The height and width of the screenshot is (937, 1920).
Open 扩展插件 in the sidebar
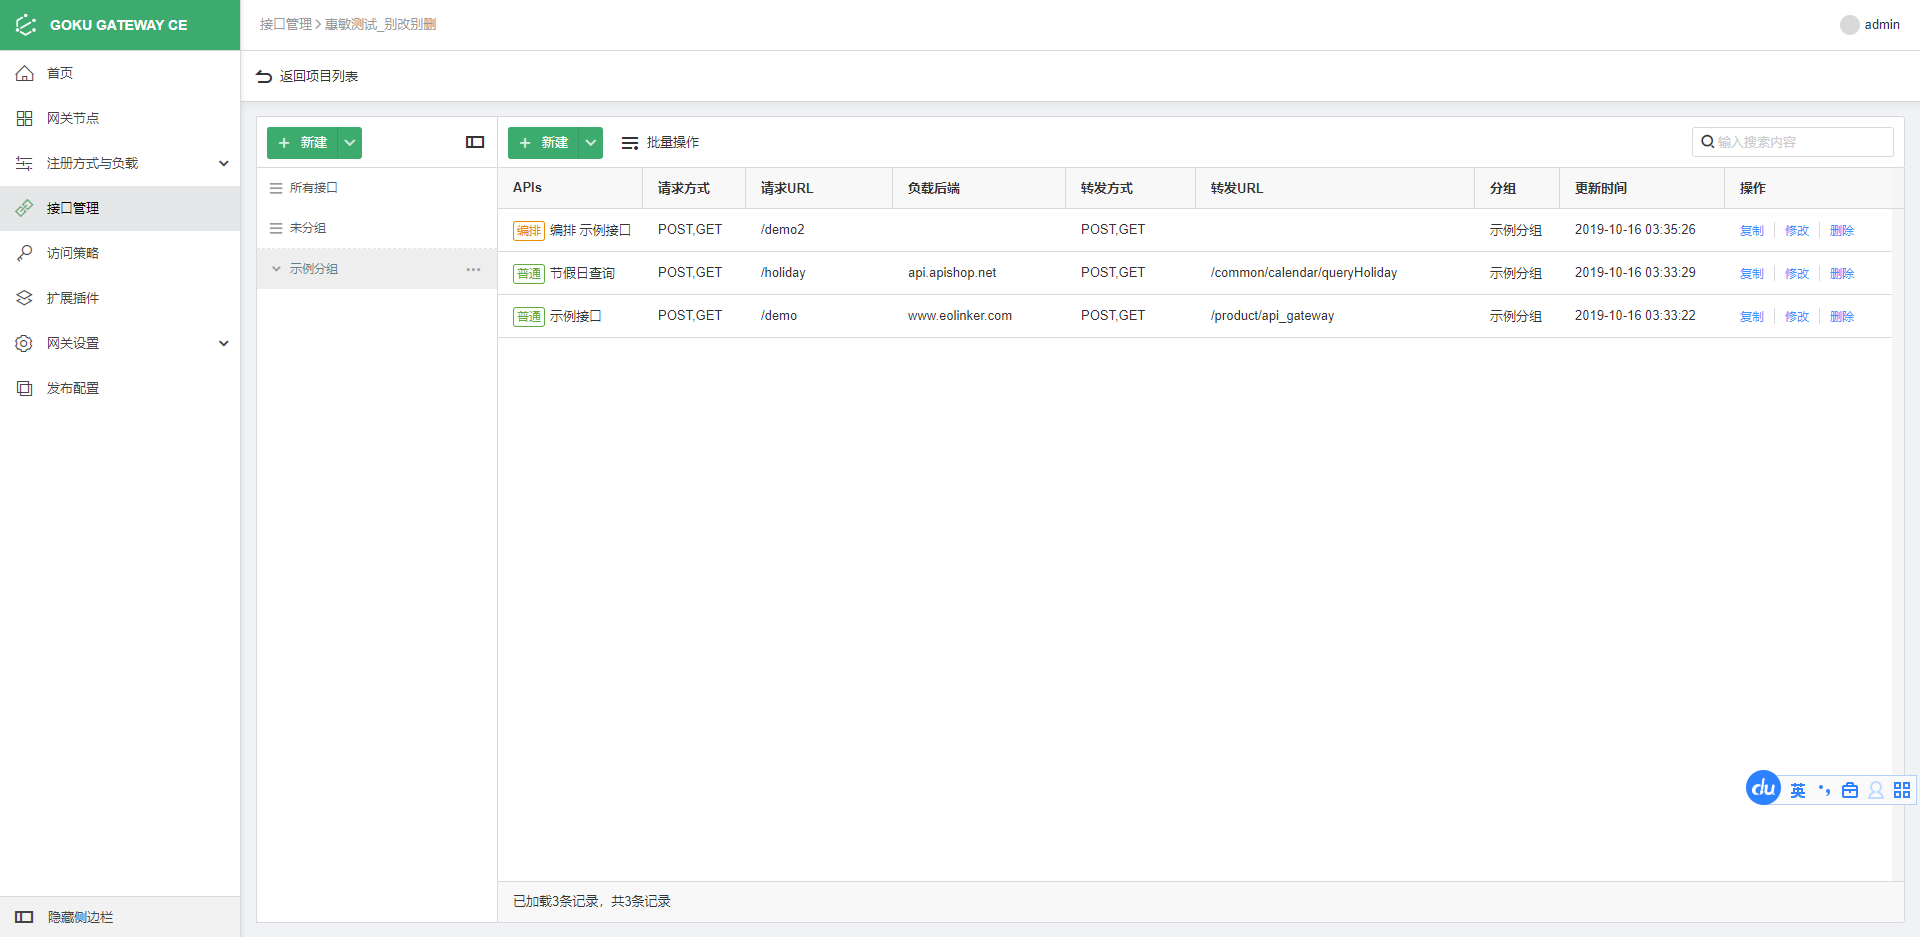click(x=120, y=298)
